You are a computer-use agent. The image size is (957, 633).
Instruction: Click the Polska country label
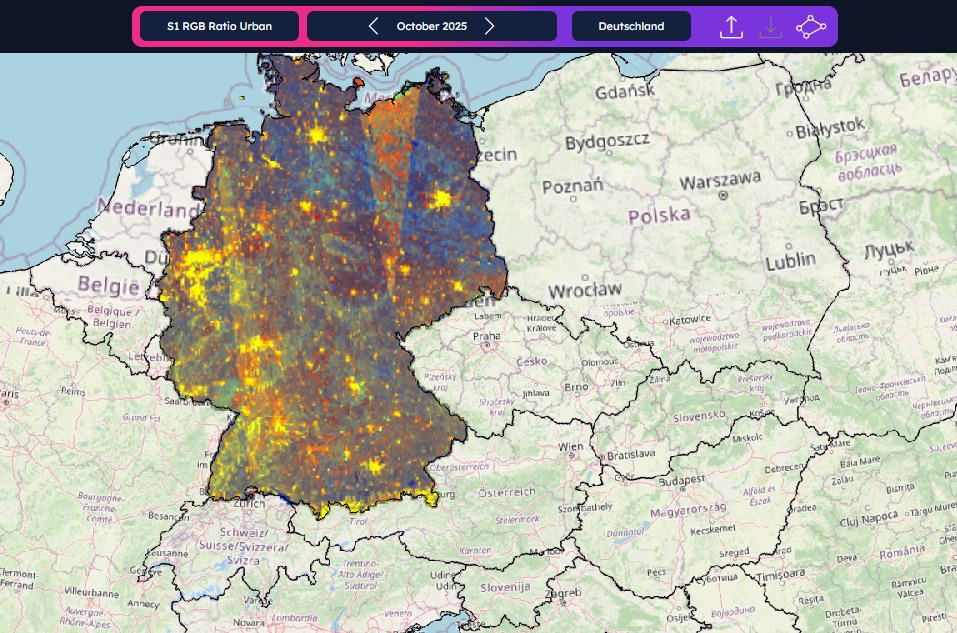[659, 215]
